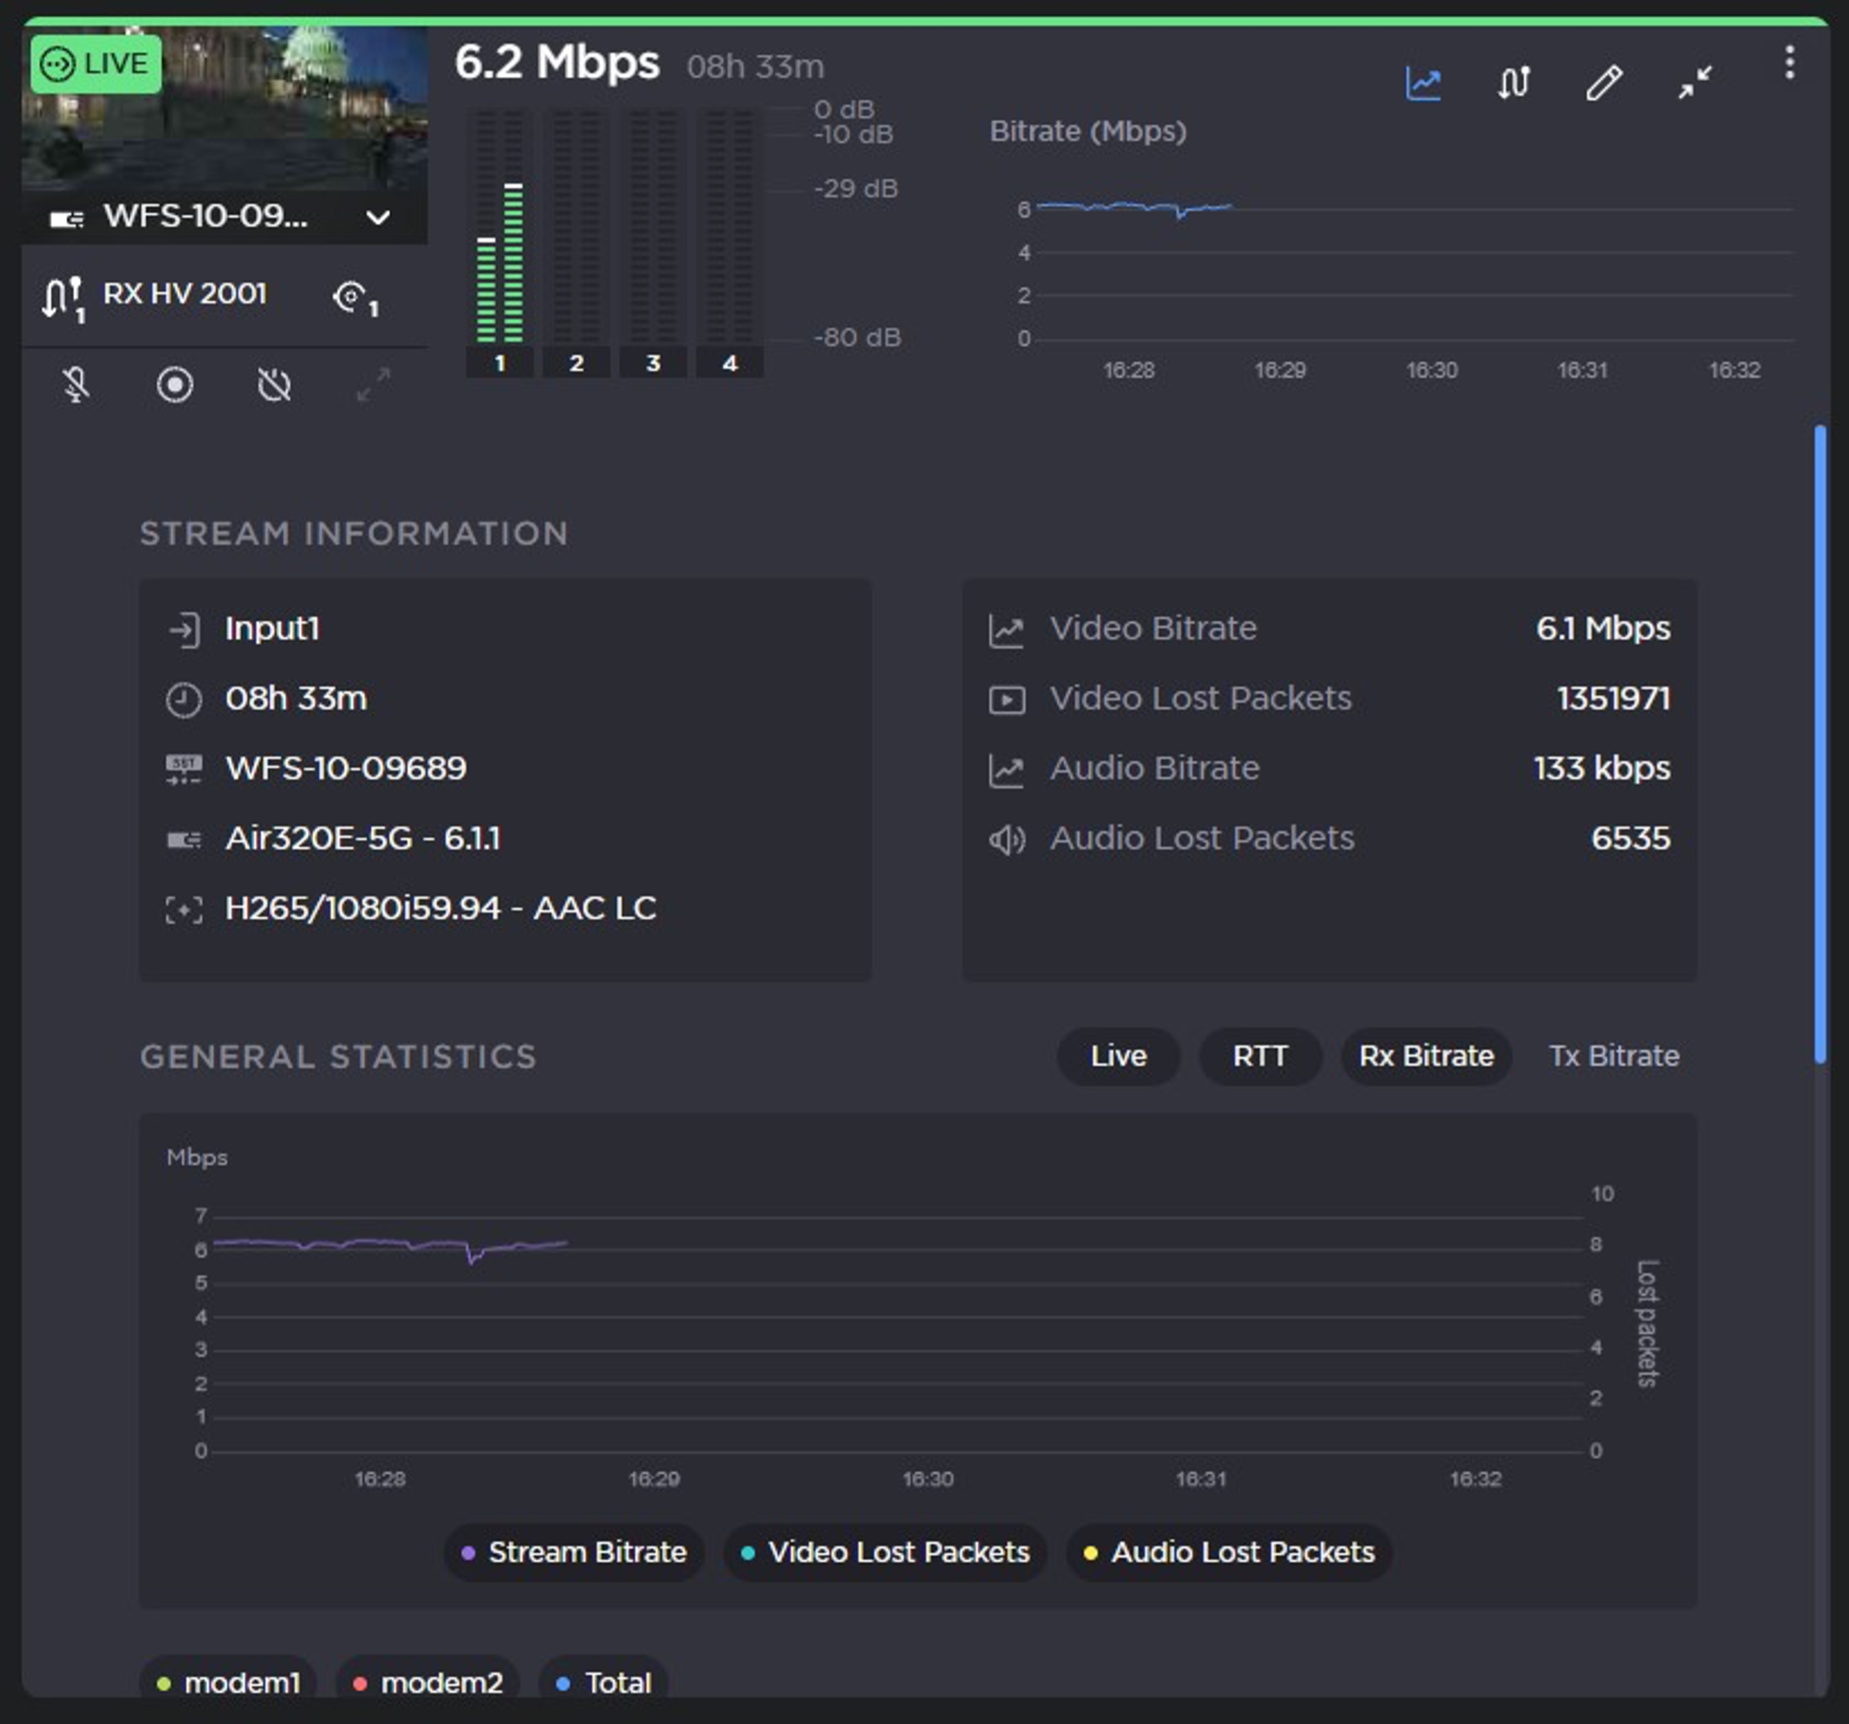Click the routing arrows icon in header
Image resolution: width=1849 pixels, height=1724 pixels.
coord(1513,83)
